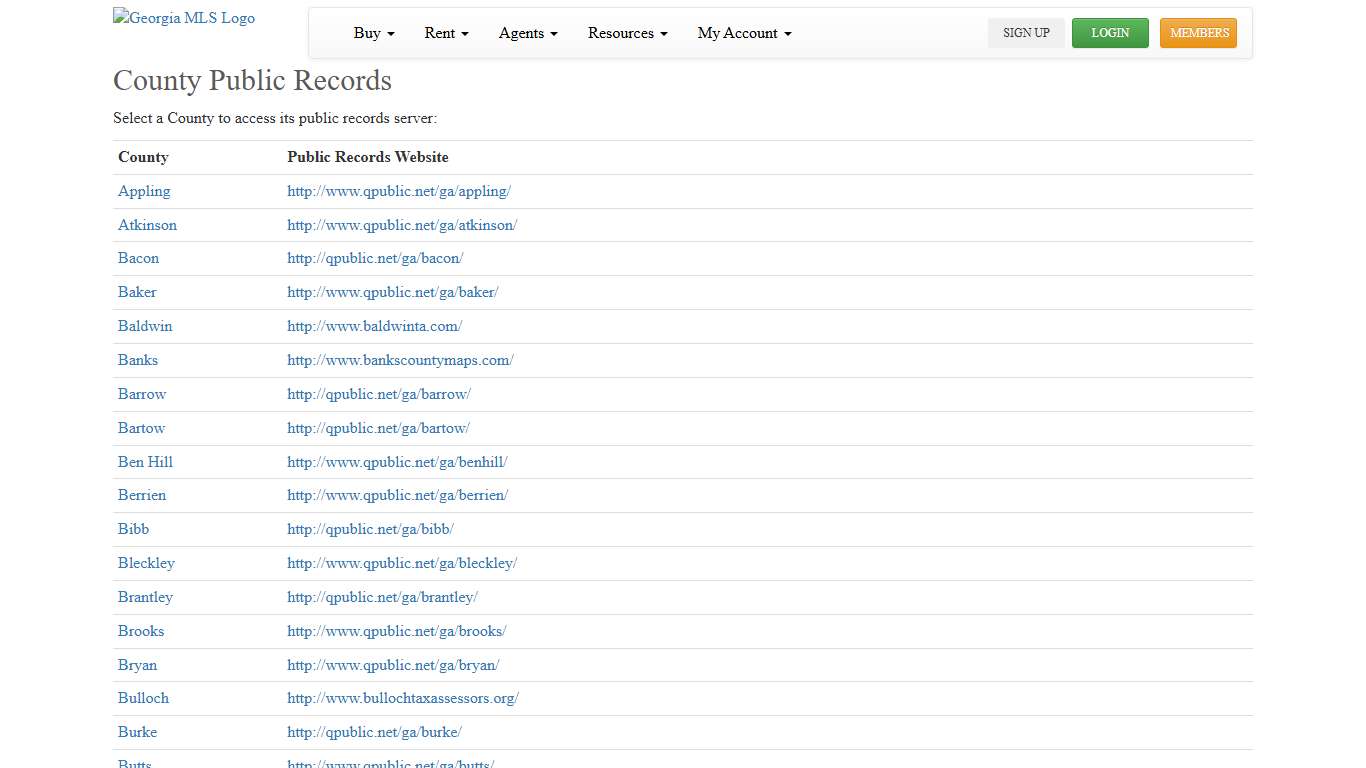1366x768 pixels.
Task: Select the Ben Hill county link
Action: tap(145, 462)
